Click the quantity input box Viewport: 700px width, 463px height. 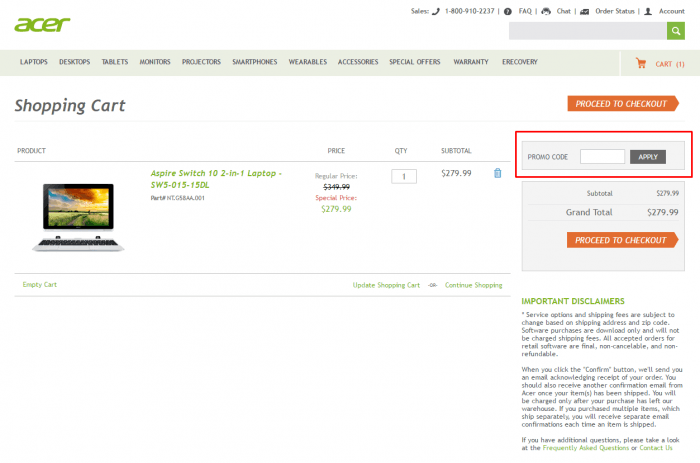(403, 176)
